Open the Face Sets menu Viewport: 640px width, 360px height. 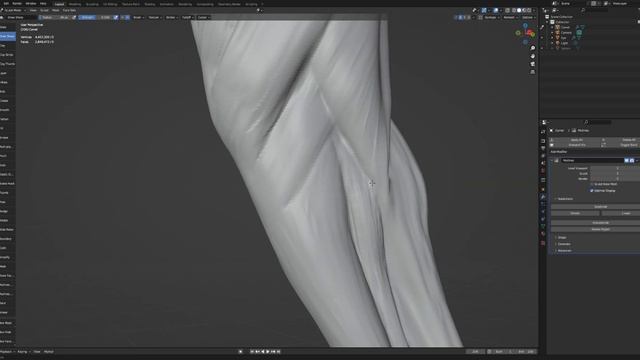(x=69, y=10)
